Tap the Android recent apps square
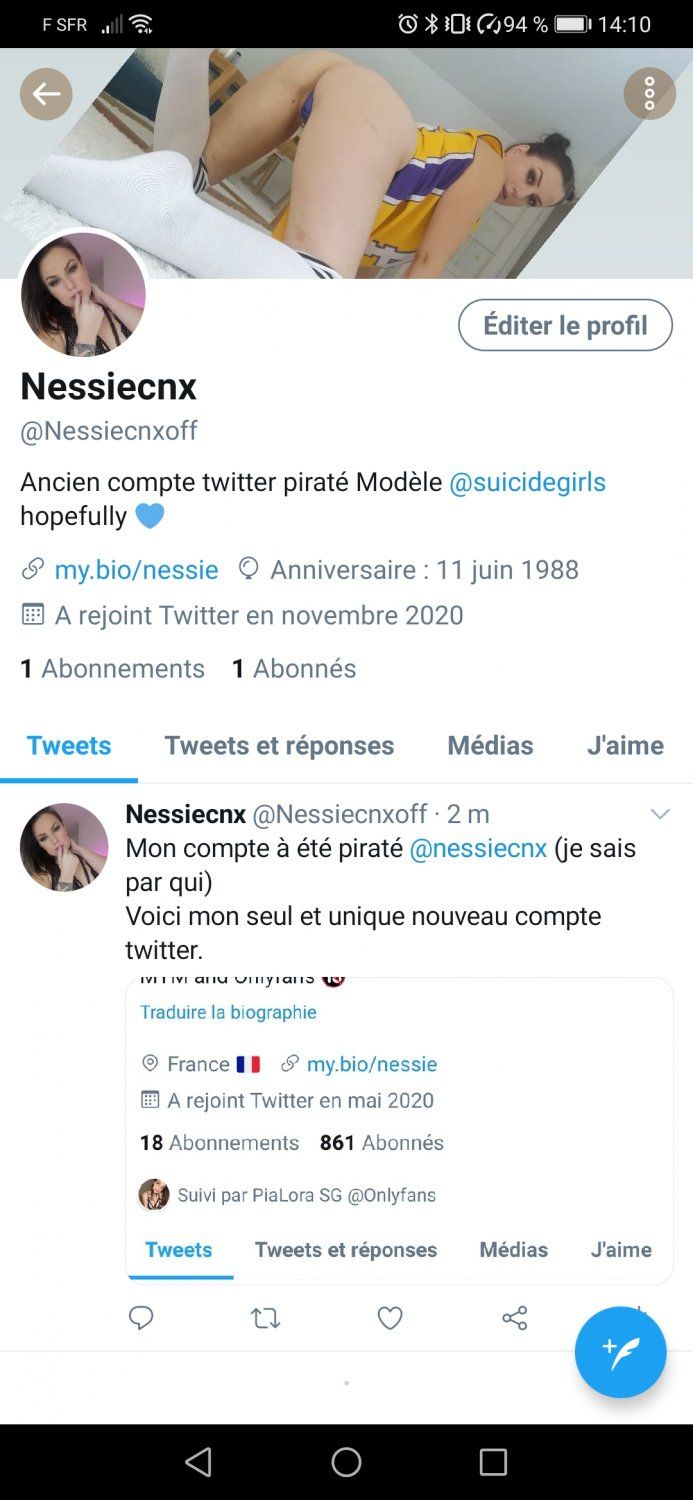Viewport: 693px width, 1500px height. coord(493,1463)
